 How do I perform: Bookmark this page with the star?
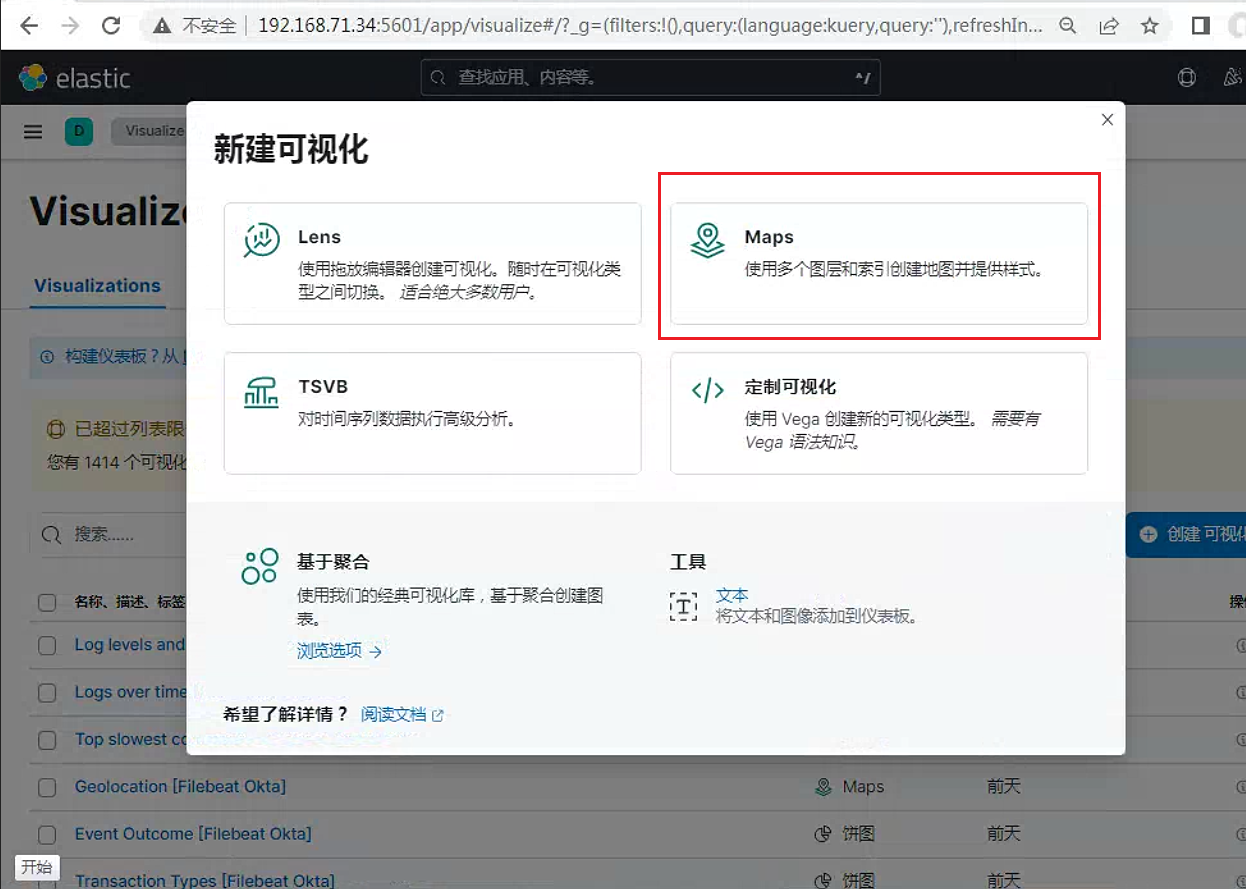coord(1149,26)
